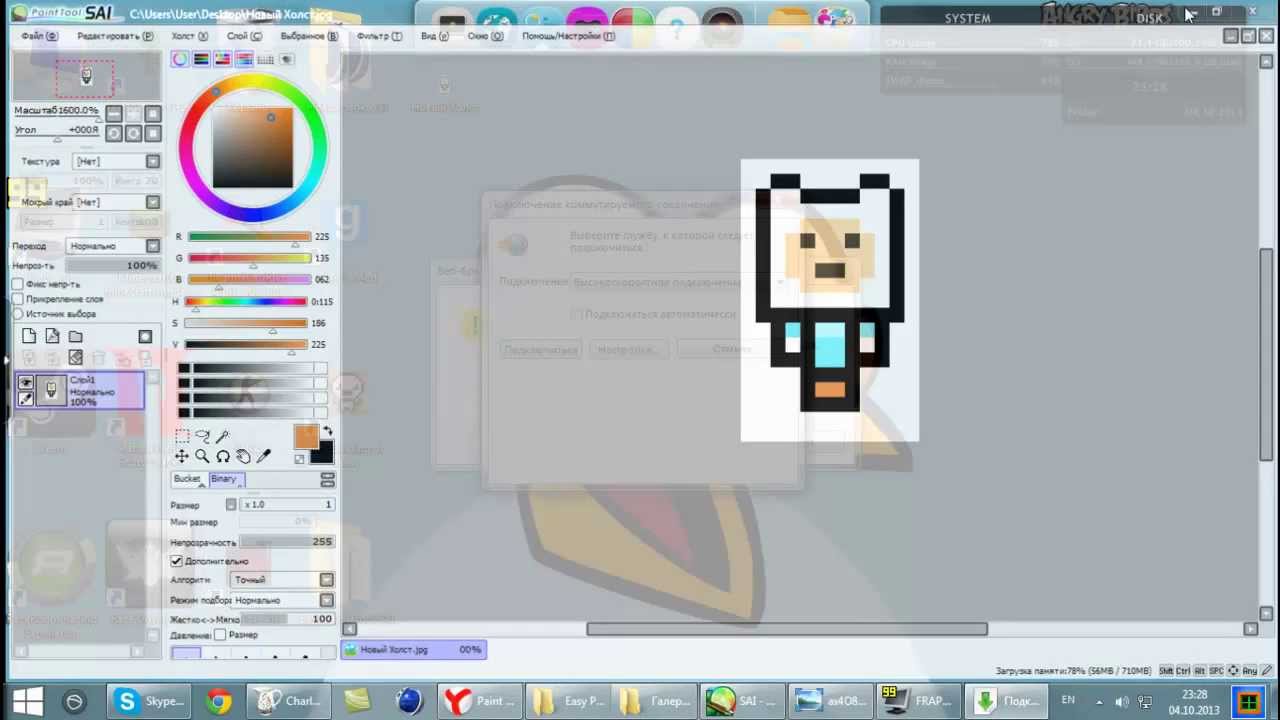1280x720 pixels.
Task: Open the Окно menu
Action: (x=485, y=36)
